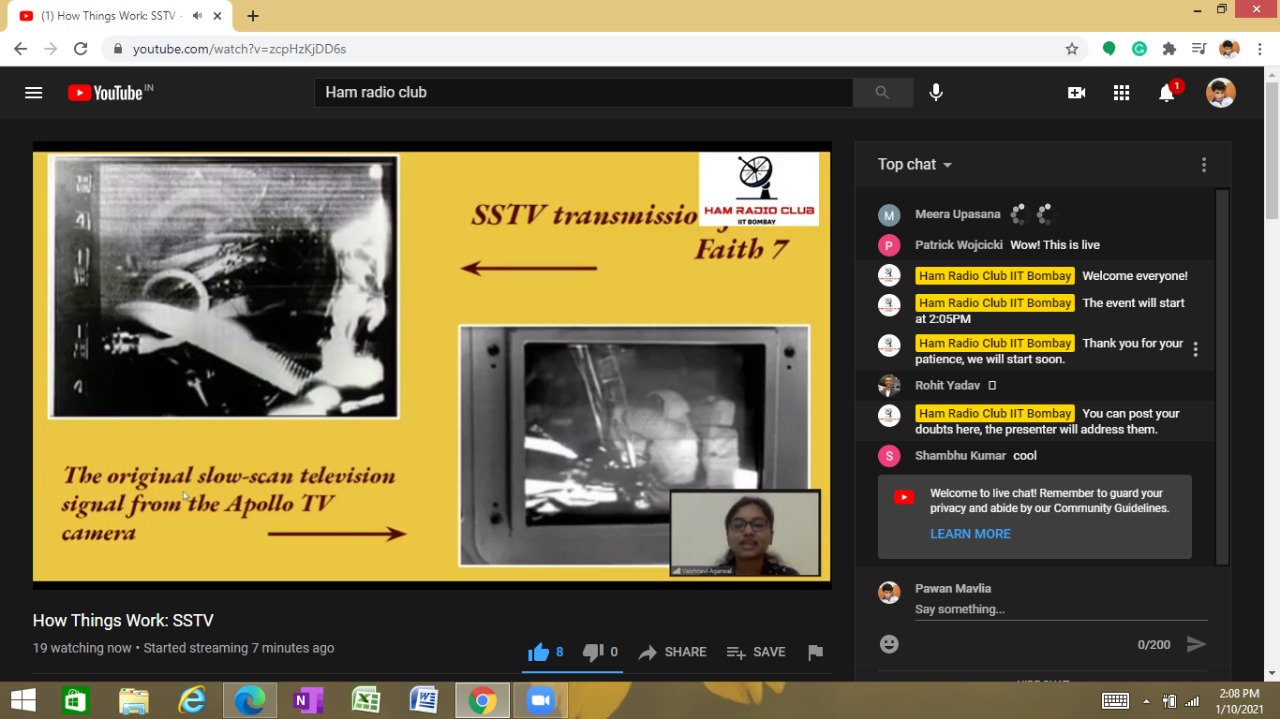Click Rohit Yadav's chat name

pos(947,385)
